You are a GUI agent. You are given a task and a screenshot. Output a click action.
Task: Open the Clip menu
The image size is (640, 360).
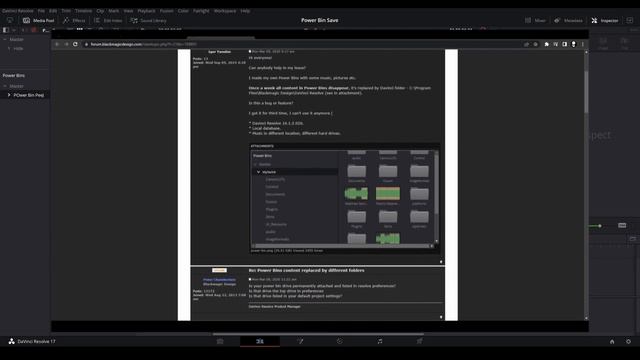[x=100, y=11]
